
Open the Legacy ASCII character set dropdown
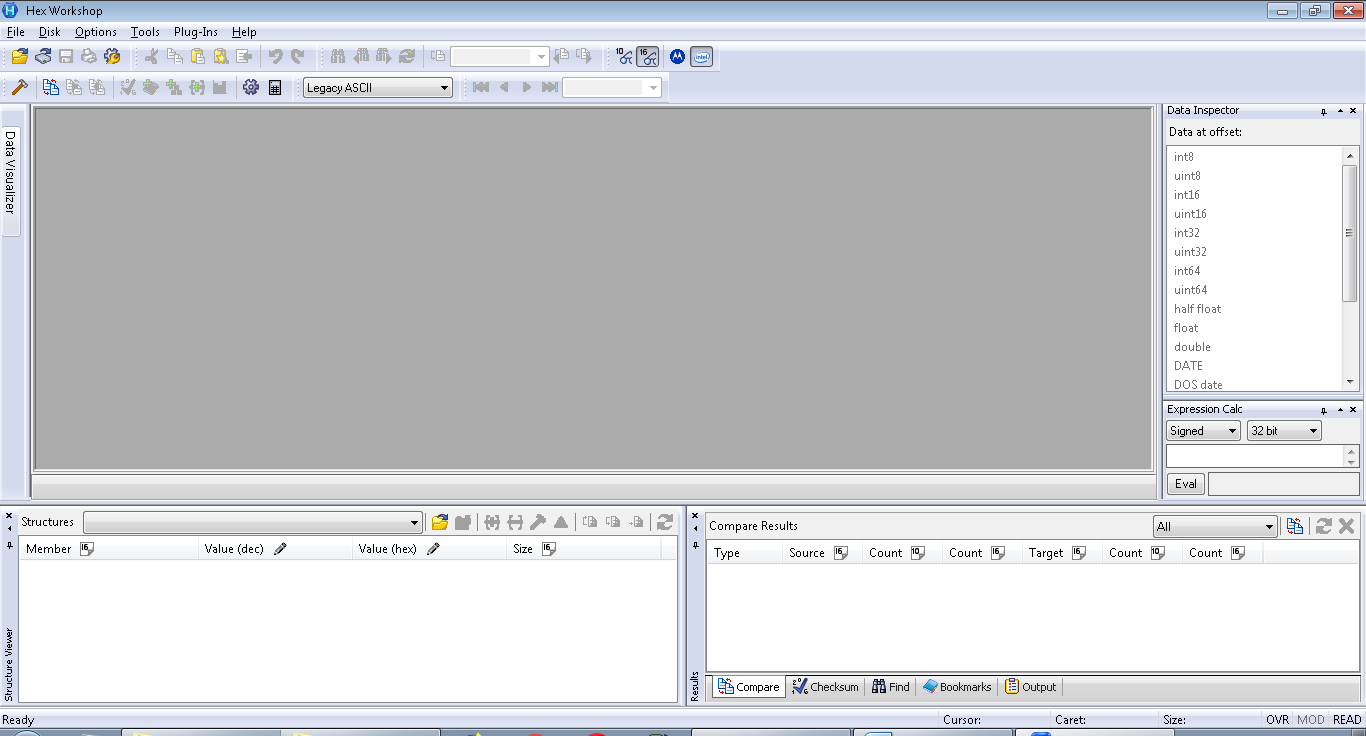pyautogui.click(x=378, y=88)
